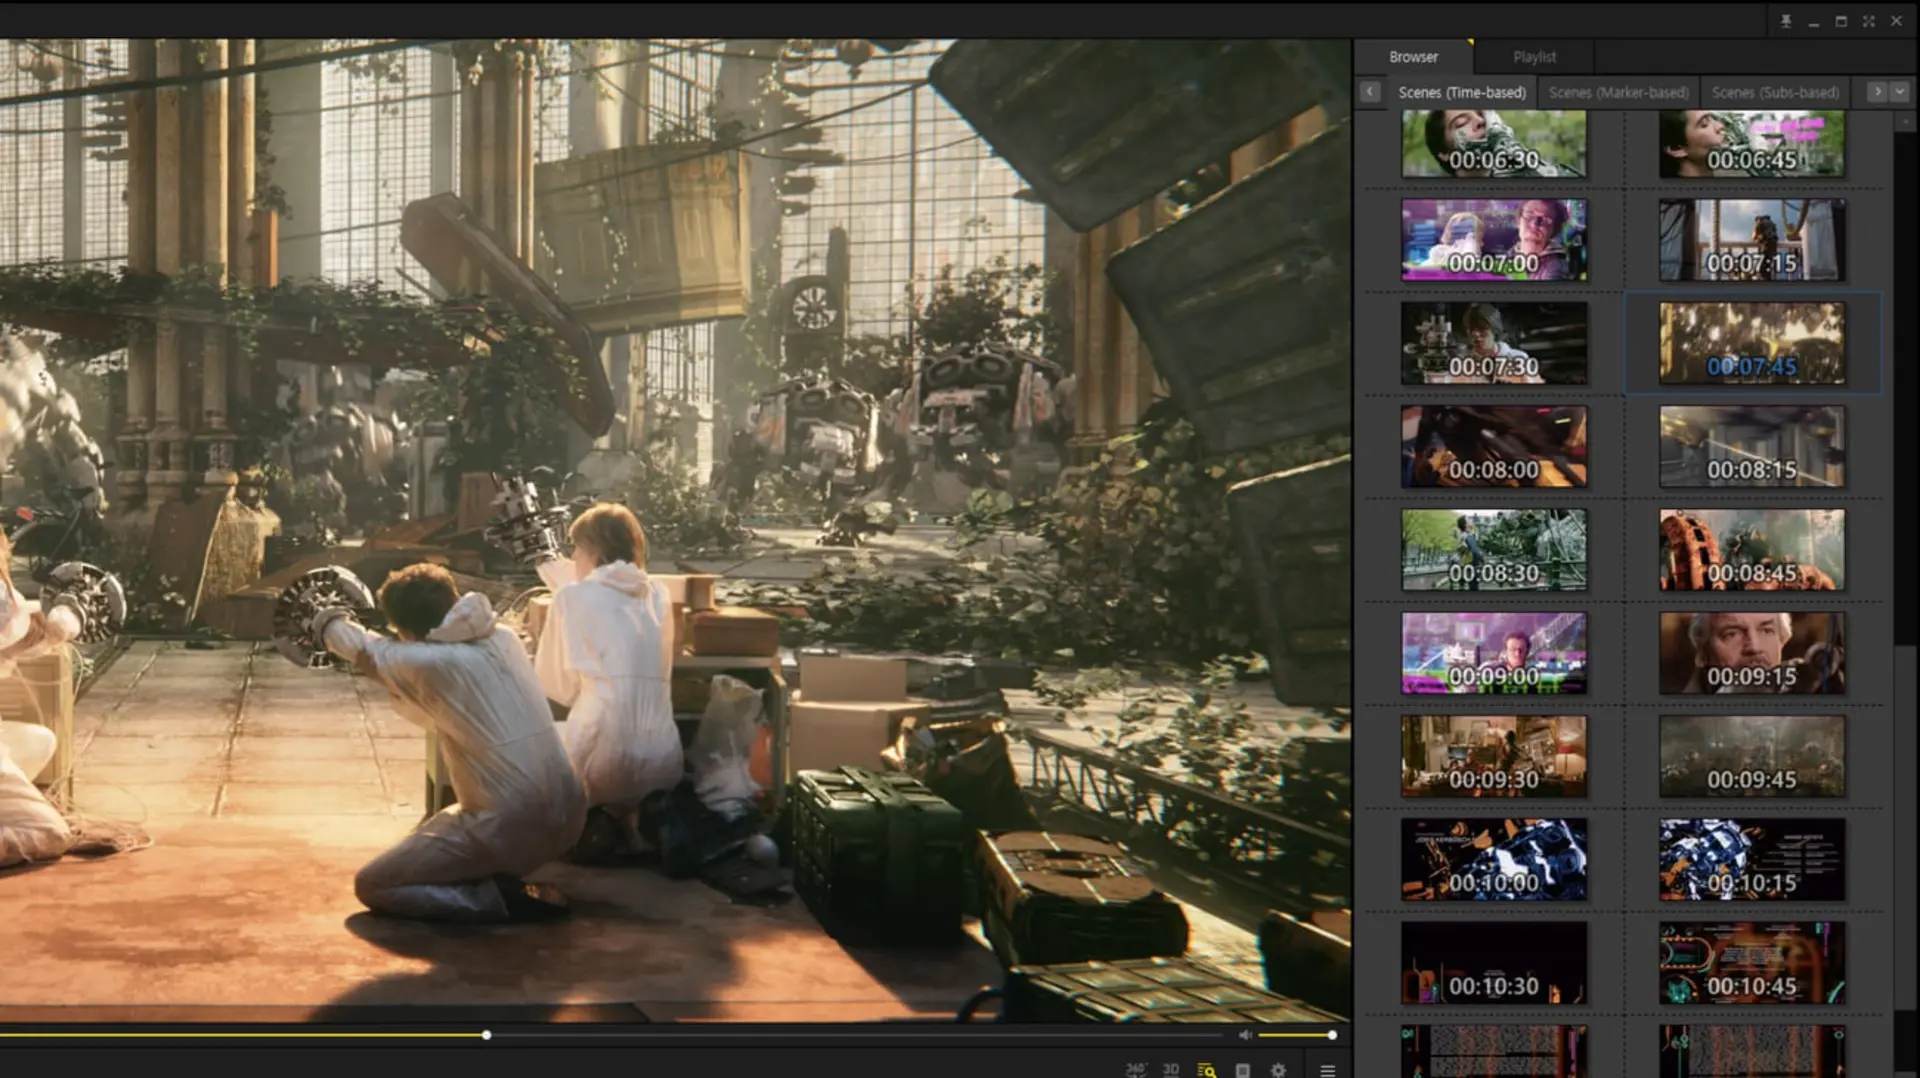Open the hamburger menu in the control bar
The image size is (1920, 1078).
pos(1328,1070)
